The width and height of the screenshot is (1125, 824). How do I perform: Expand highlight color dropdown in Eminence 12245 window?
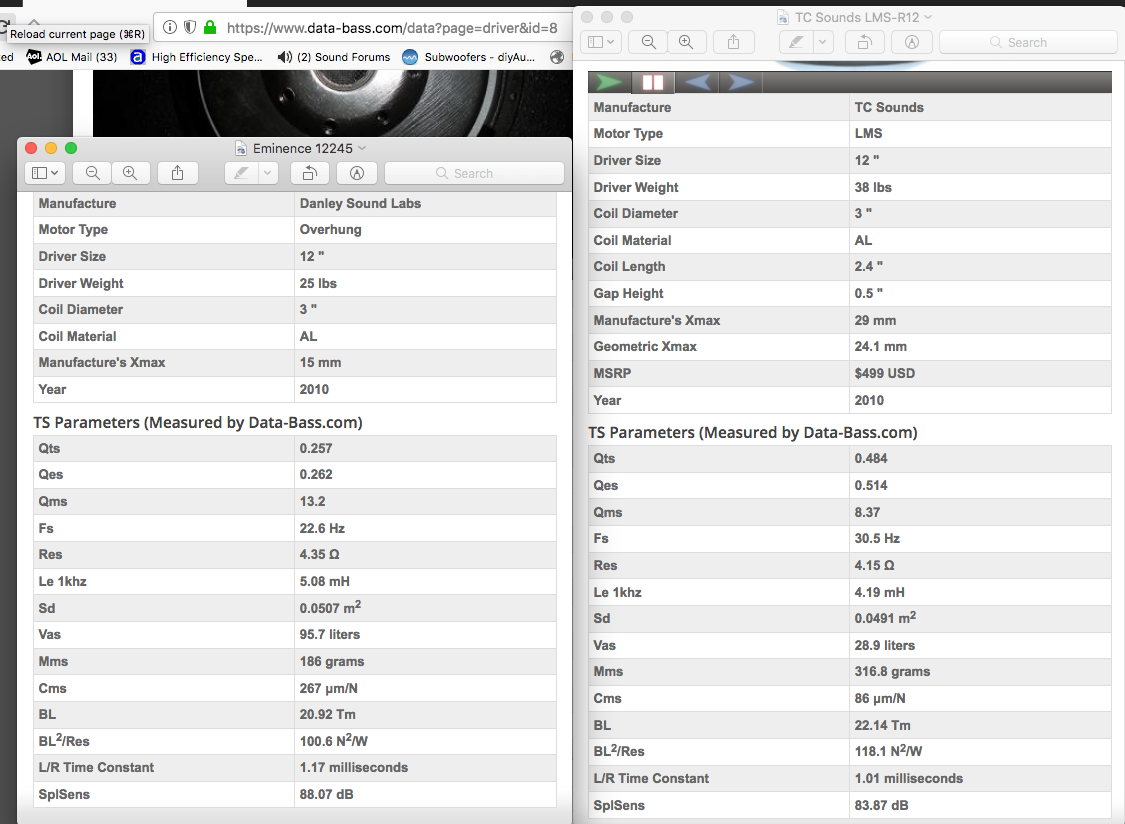pyautogui.click(x=268, y=173)
